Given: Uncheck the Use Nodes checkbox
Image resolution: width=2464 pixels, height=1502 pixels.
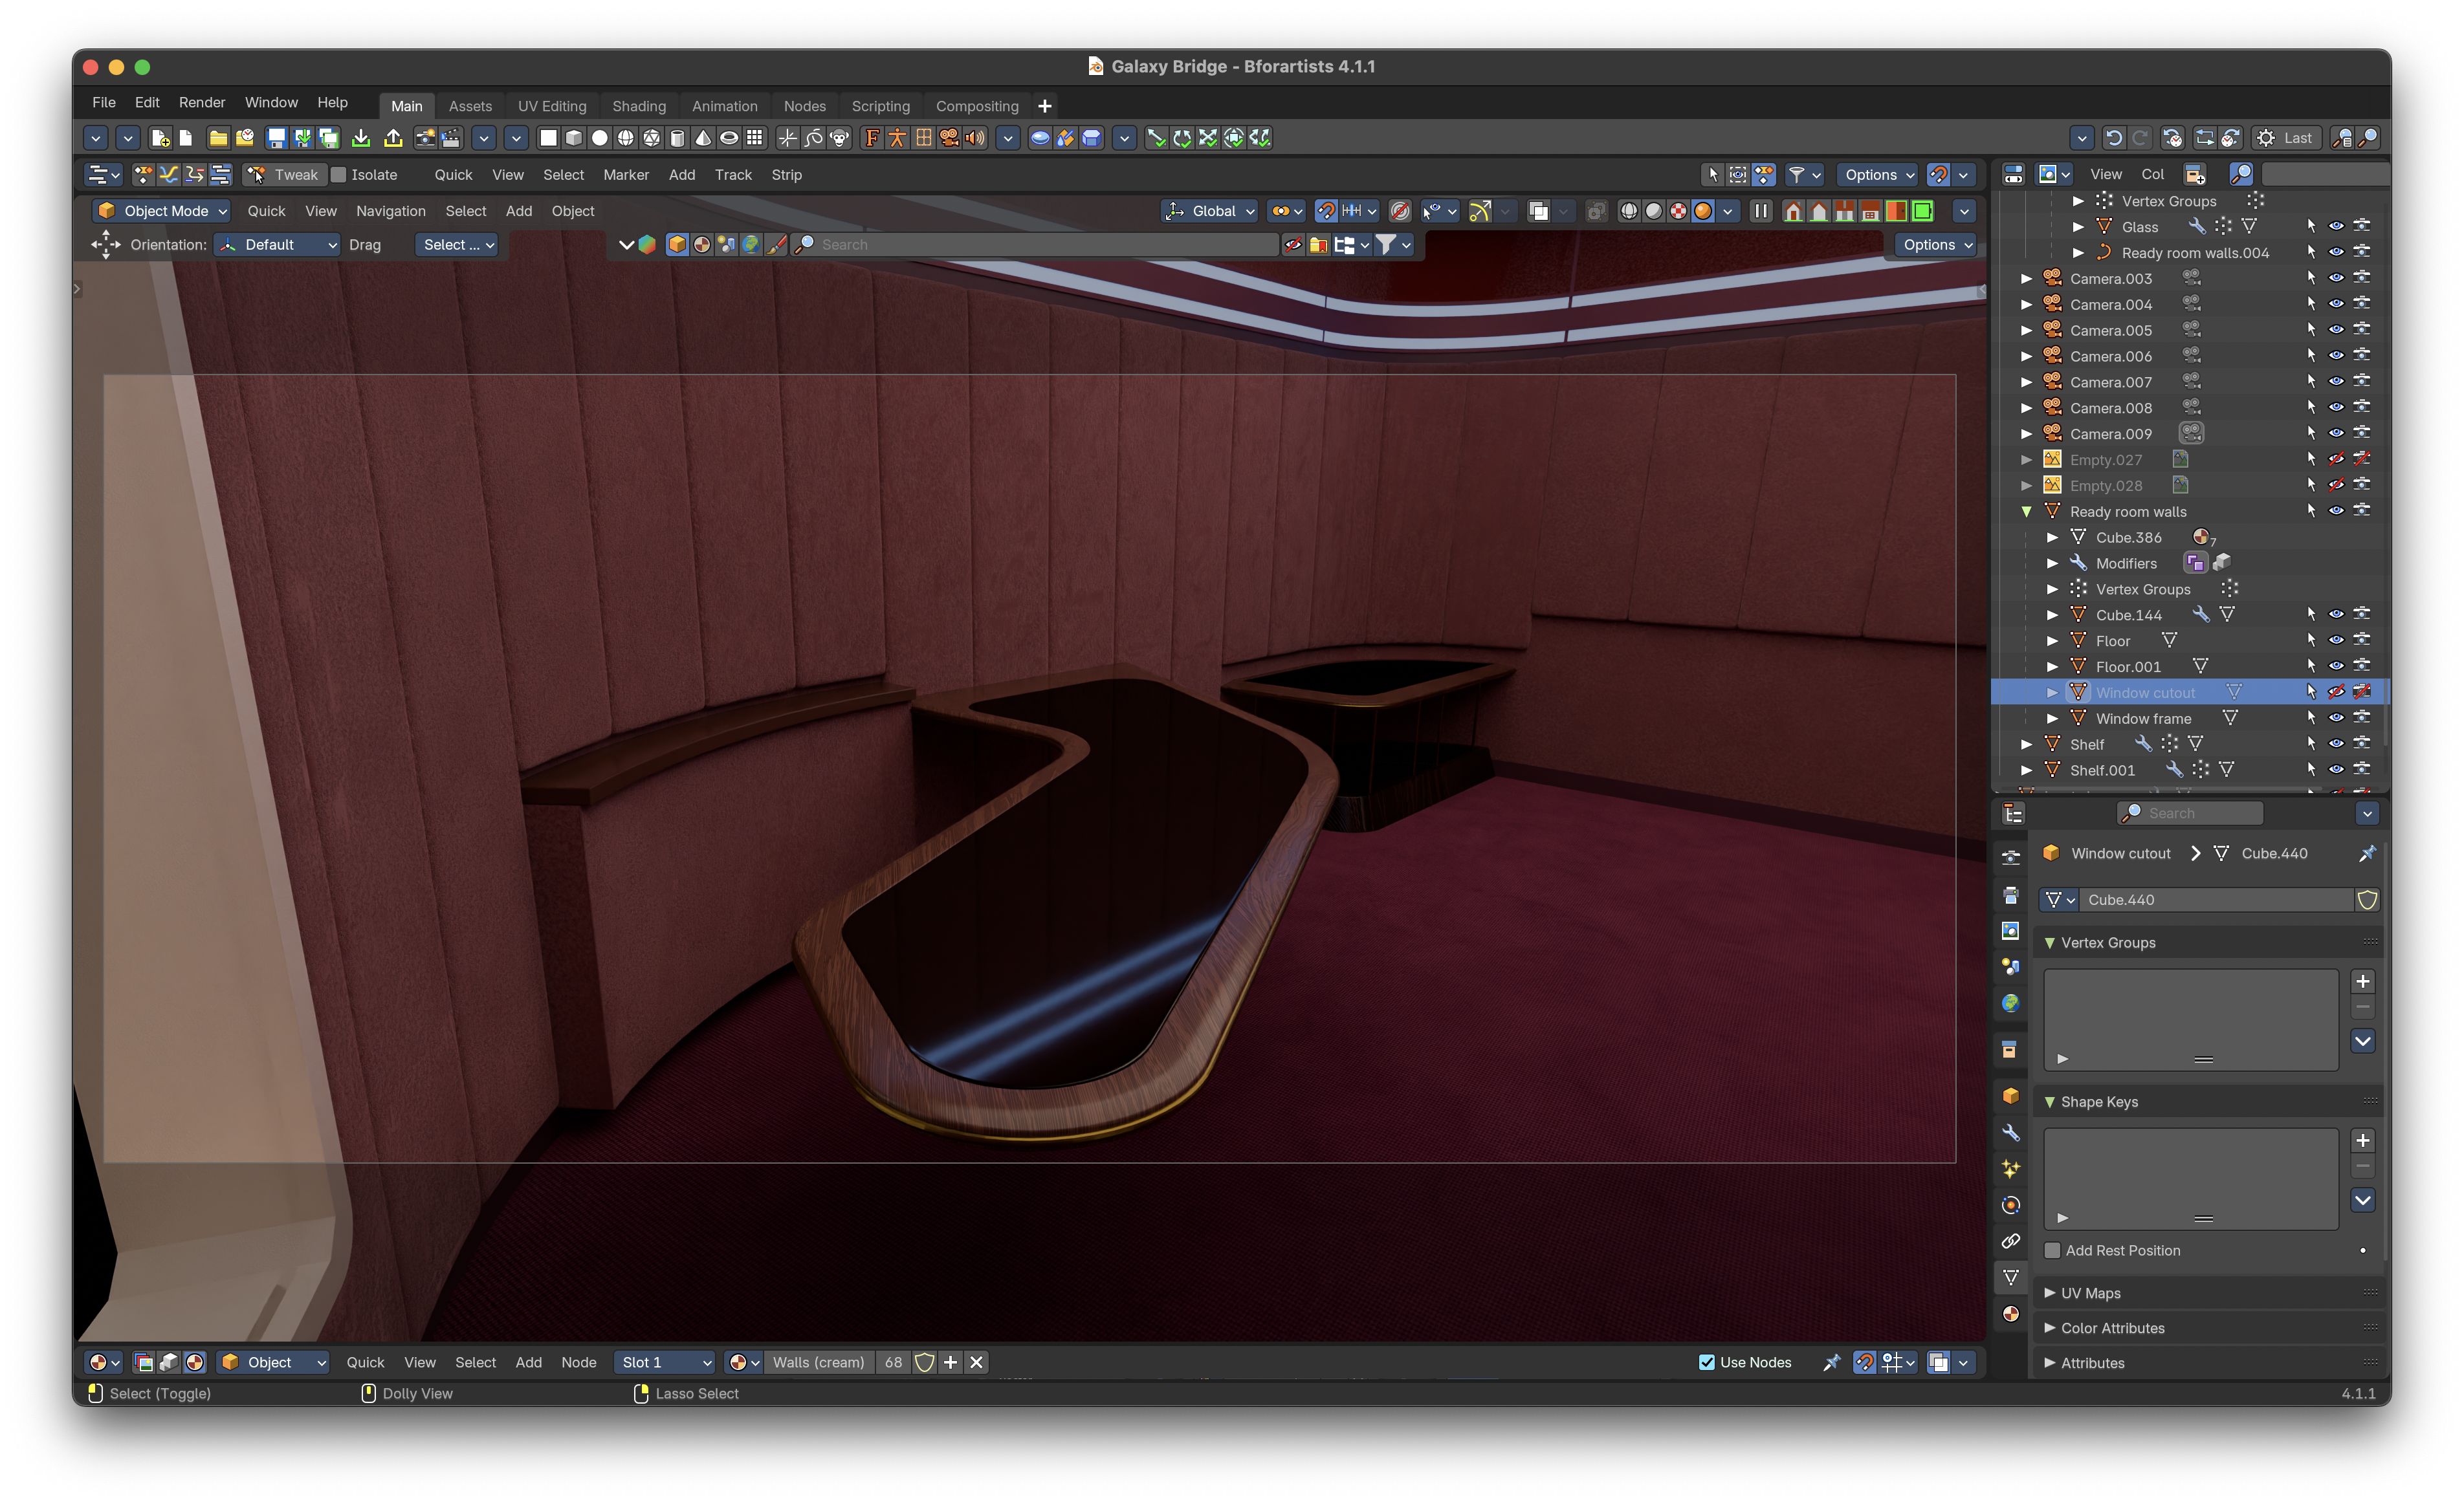Looking at the screenshot, I should click(1707, 1362).
